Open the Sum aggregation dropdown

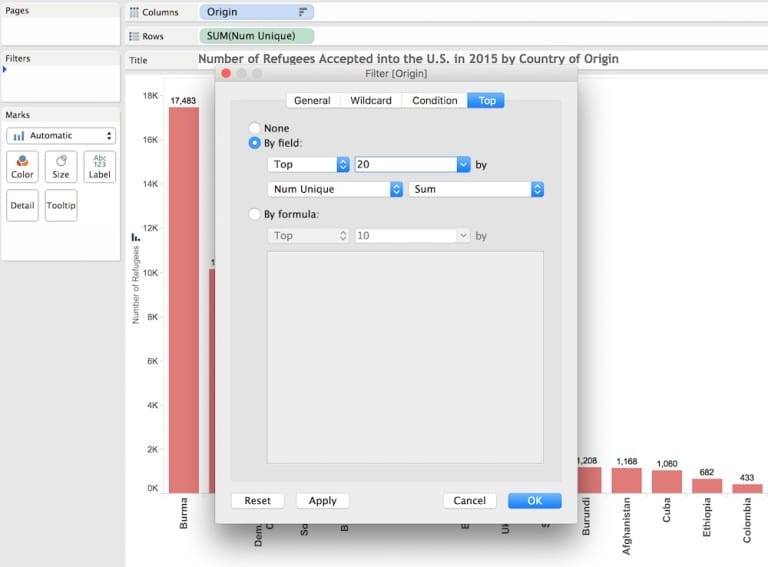click(x=476, y=189)
